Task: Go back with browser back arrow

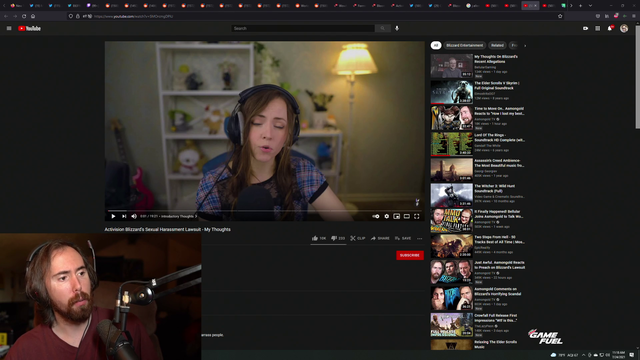Action: pos(6,16)
